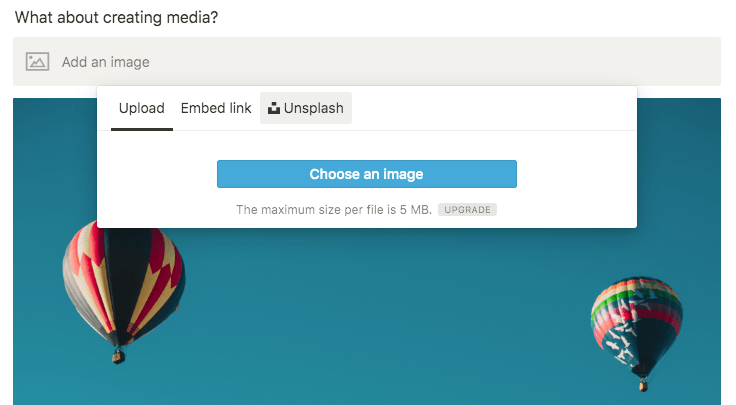Click the word Unsplash in the tab
Viewport: 736px width, 405px height.
point(314,108)
